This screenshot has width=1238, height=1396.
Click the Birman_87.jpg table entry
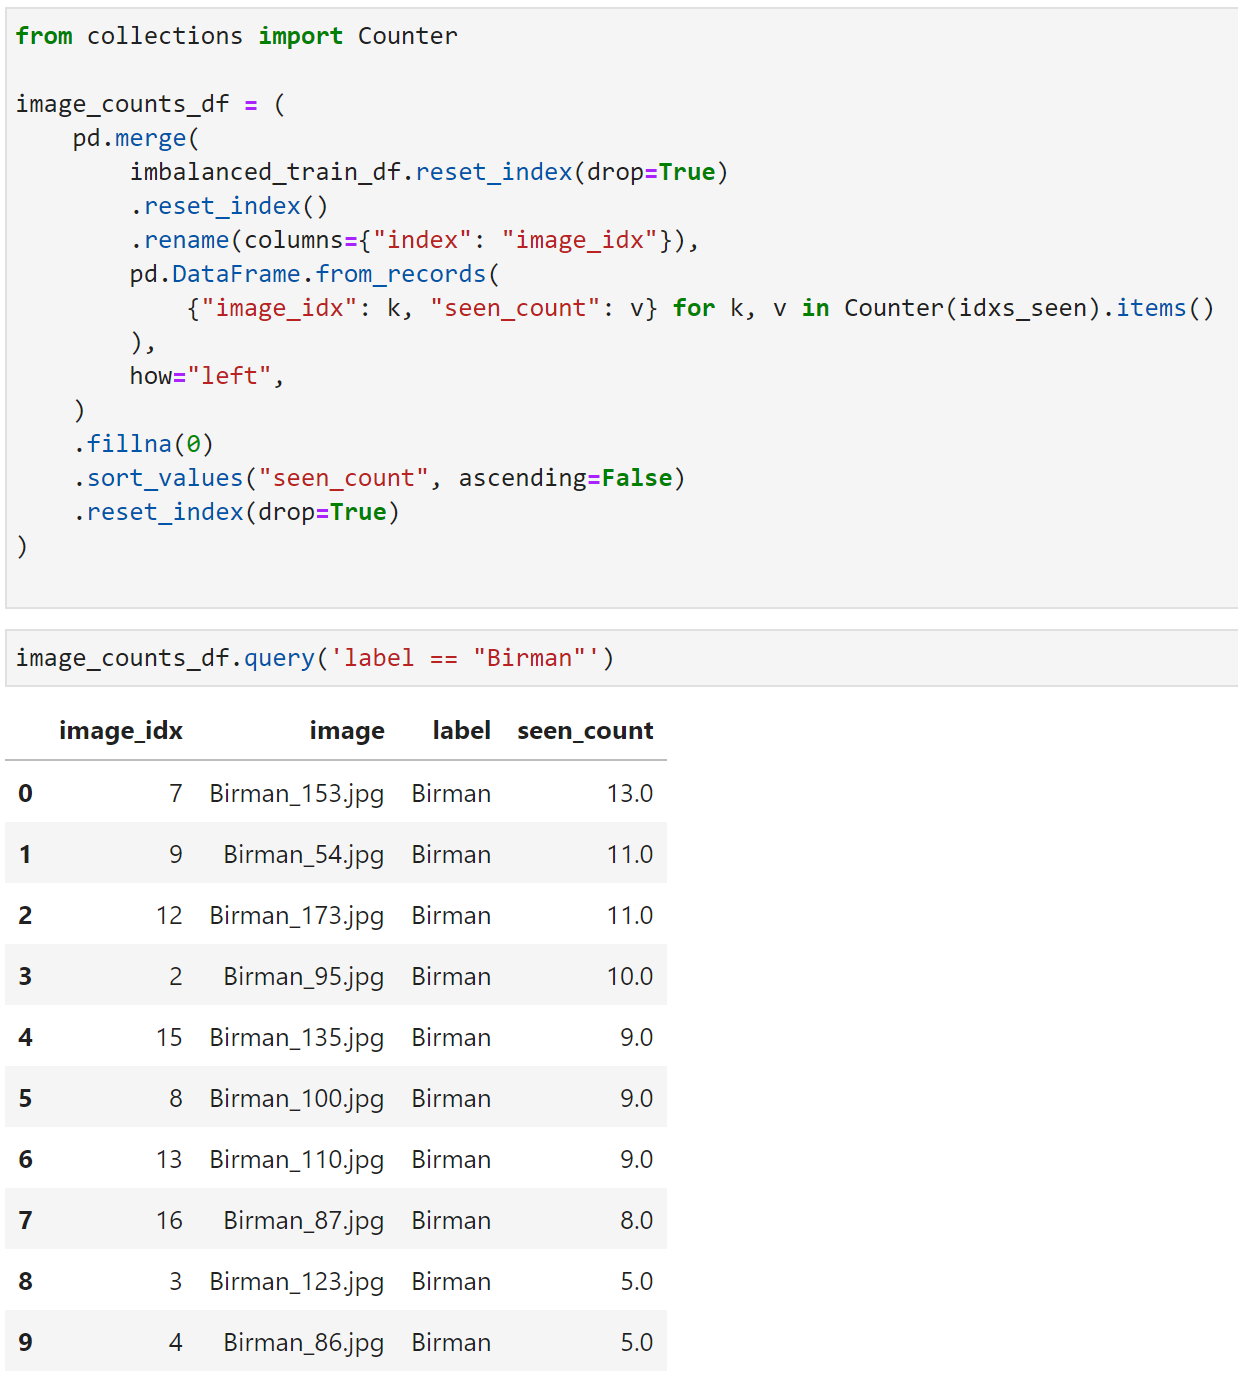click(x=303, y=1221)
